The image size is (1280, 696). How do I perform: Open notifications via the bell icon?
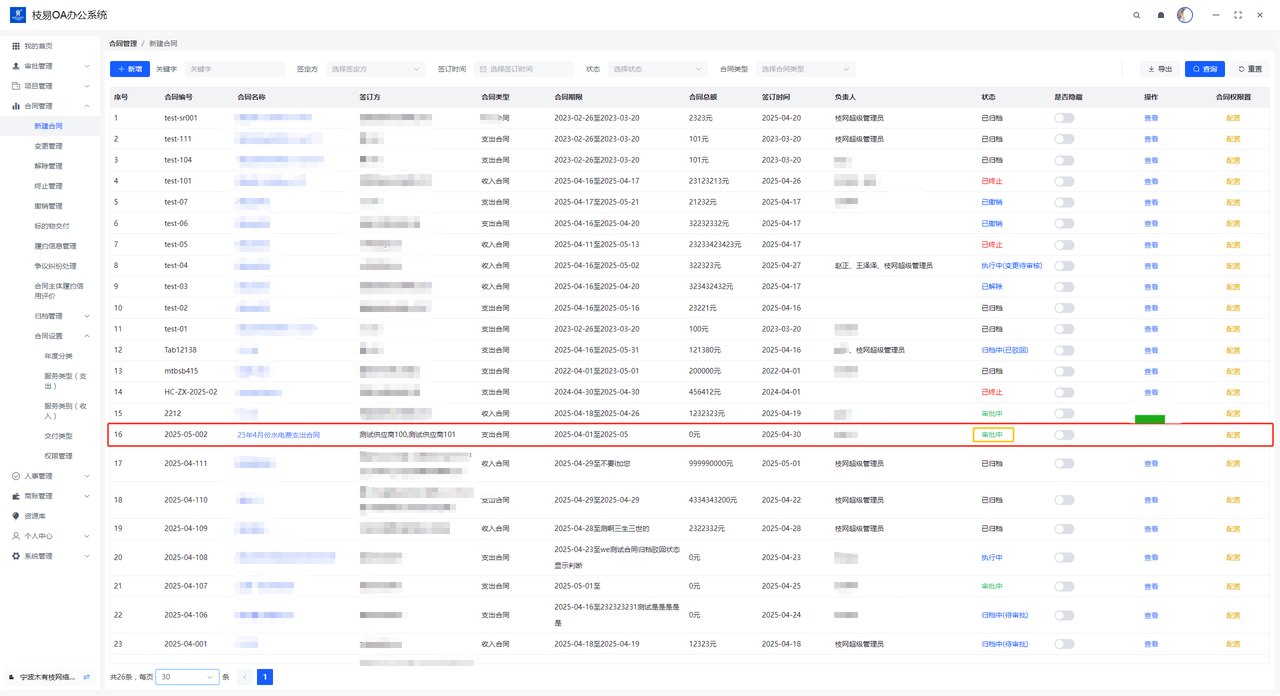pyautogui.click(x=1161, y=15)
